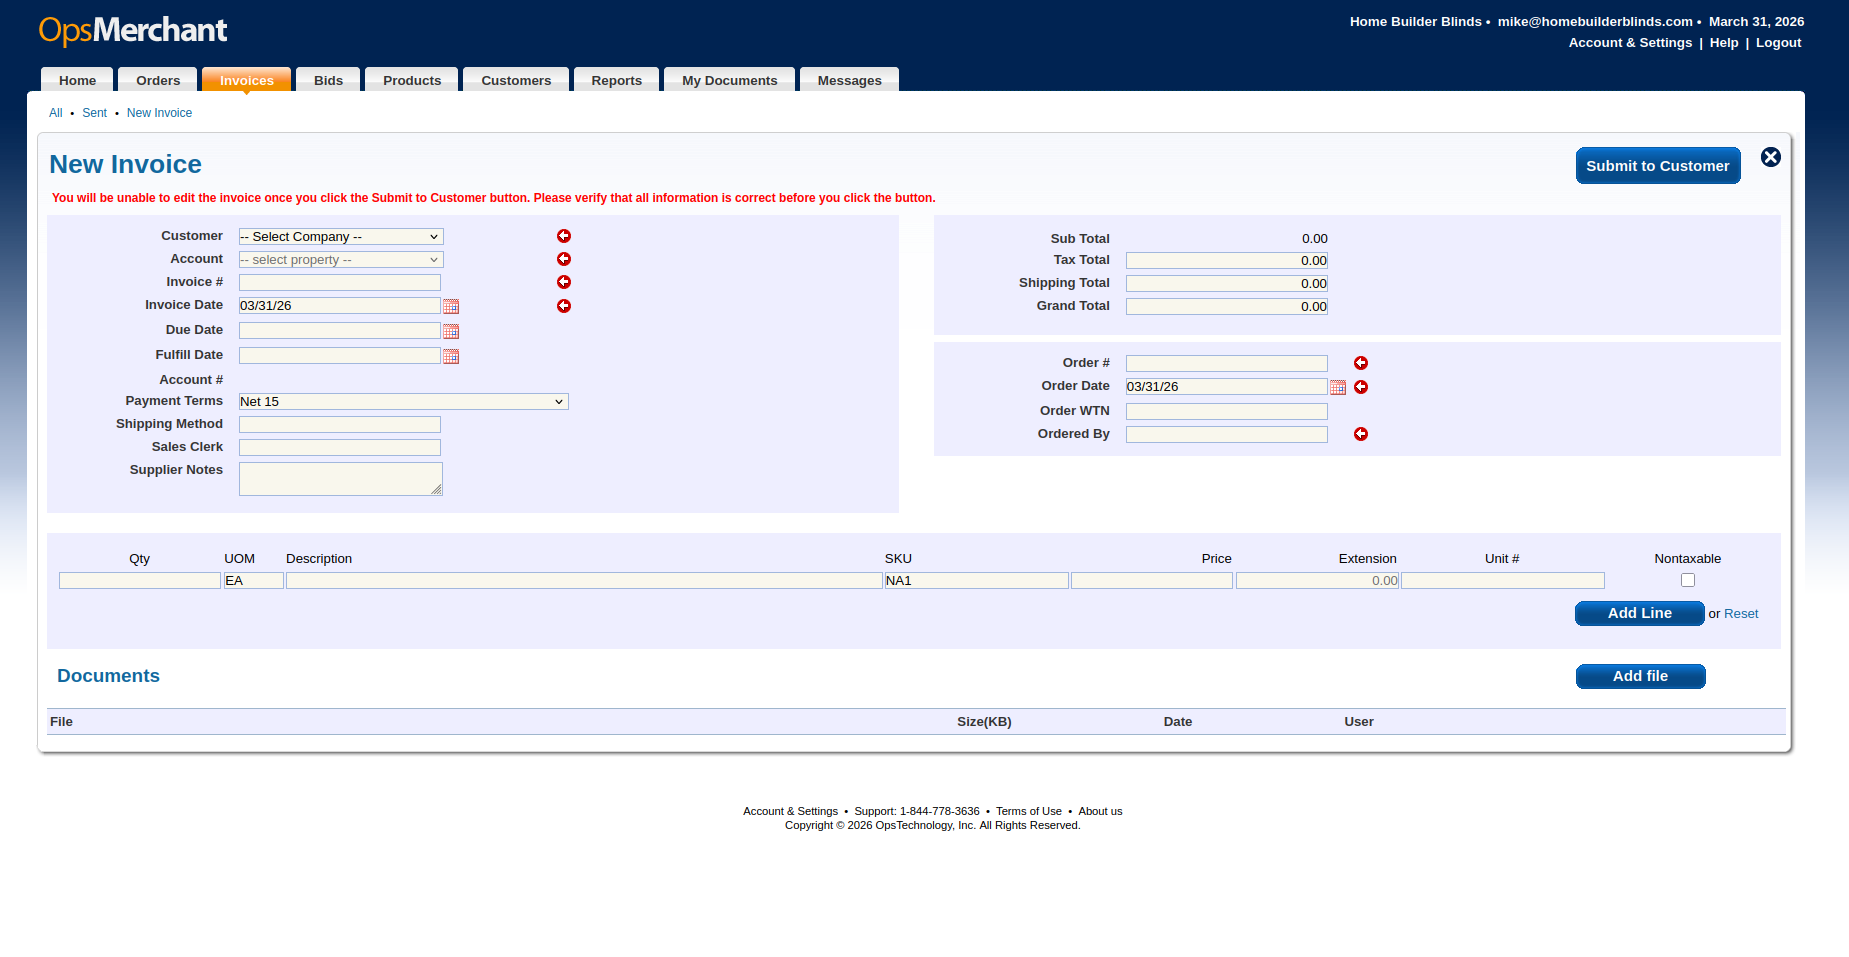Screen dimensions: 1849x957
Task: Open the calendar picker for Order Date
Action: [1339, 387]
